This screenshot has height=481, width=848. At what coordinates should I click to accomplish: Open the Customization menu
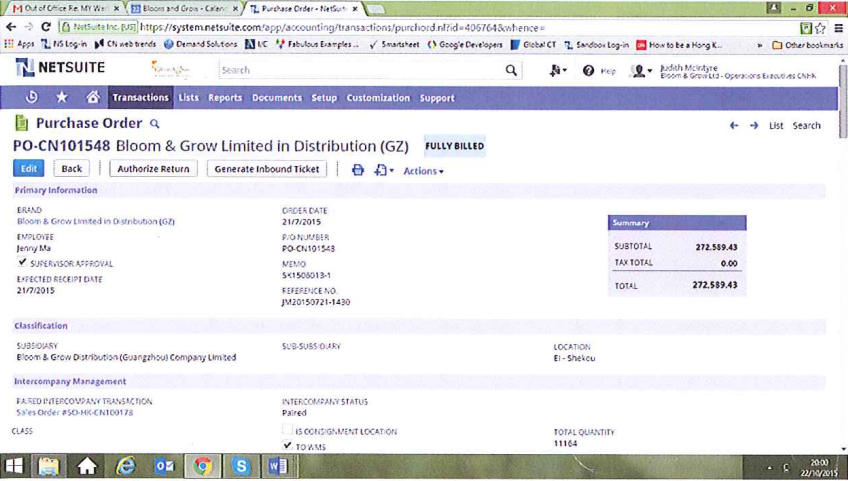coord(378,98)
